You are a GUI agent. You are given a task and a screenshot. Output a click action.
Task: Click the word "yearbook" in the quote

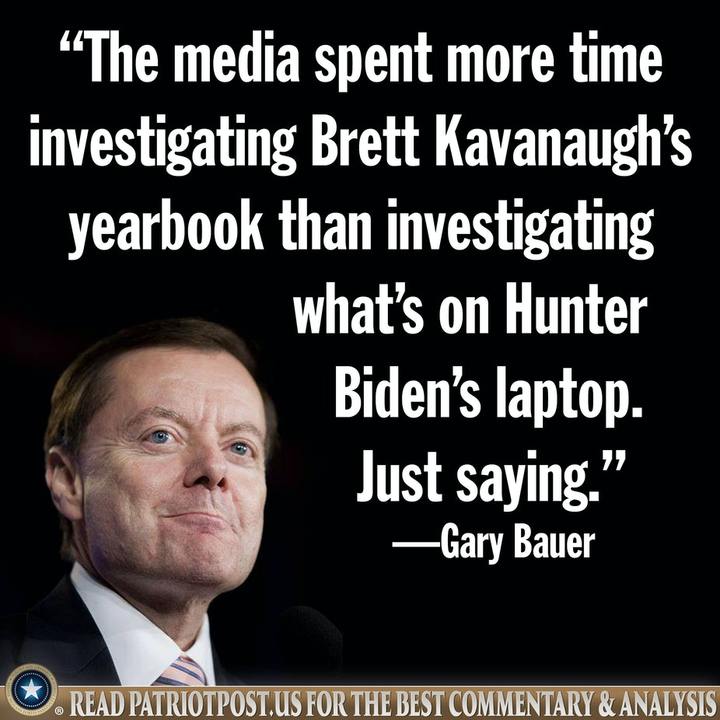166,228
